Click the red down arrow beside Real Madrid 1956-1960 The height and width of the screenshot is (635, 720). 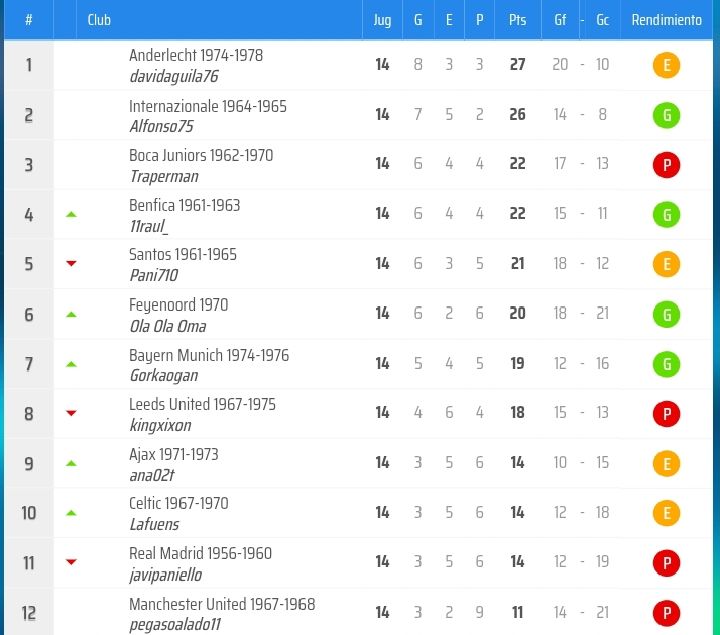(x=71, y=562)
